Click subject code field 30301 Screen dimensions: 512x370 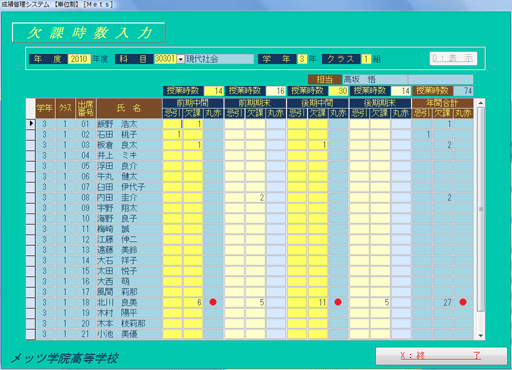pyautogui.click(x=165, y=59)
